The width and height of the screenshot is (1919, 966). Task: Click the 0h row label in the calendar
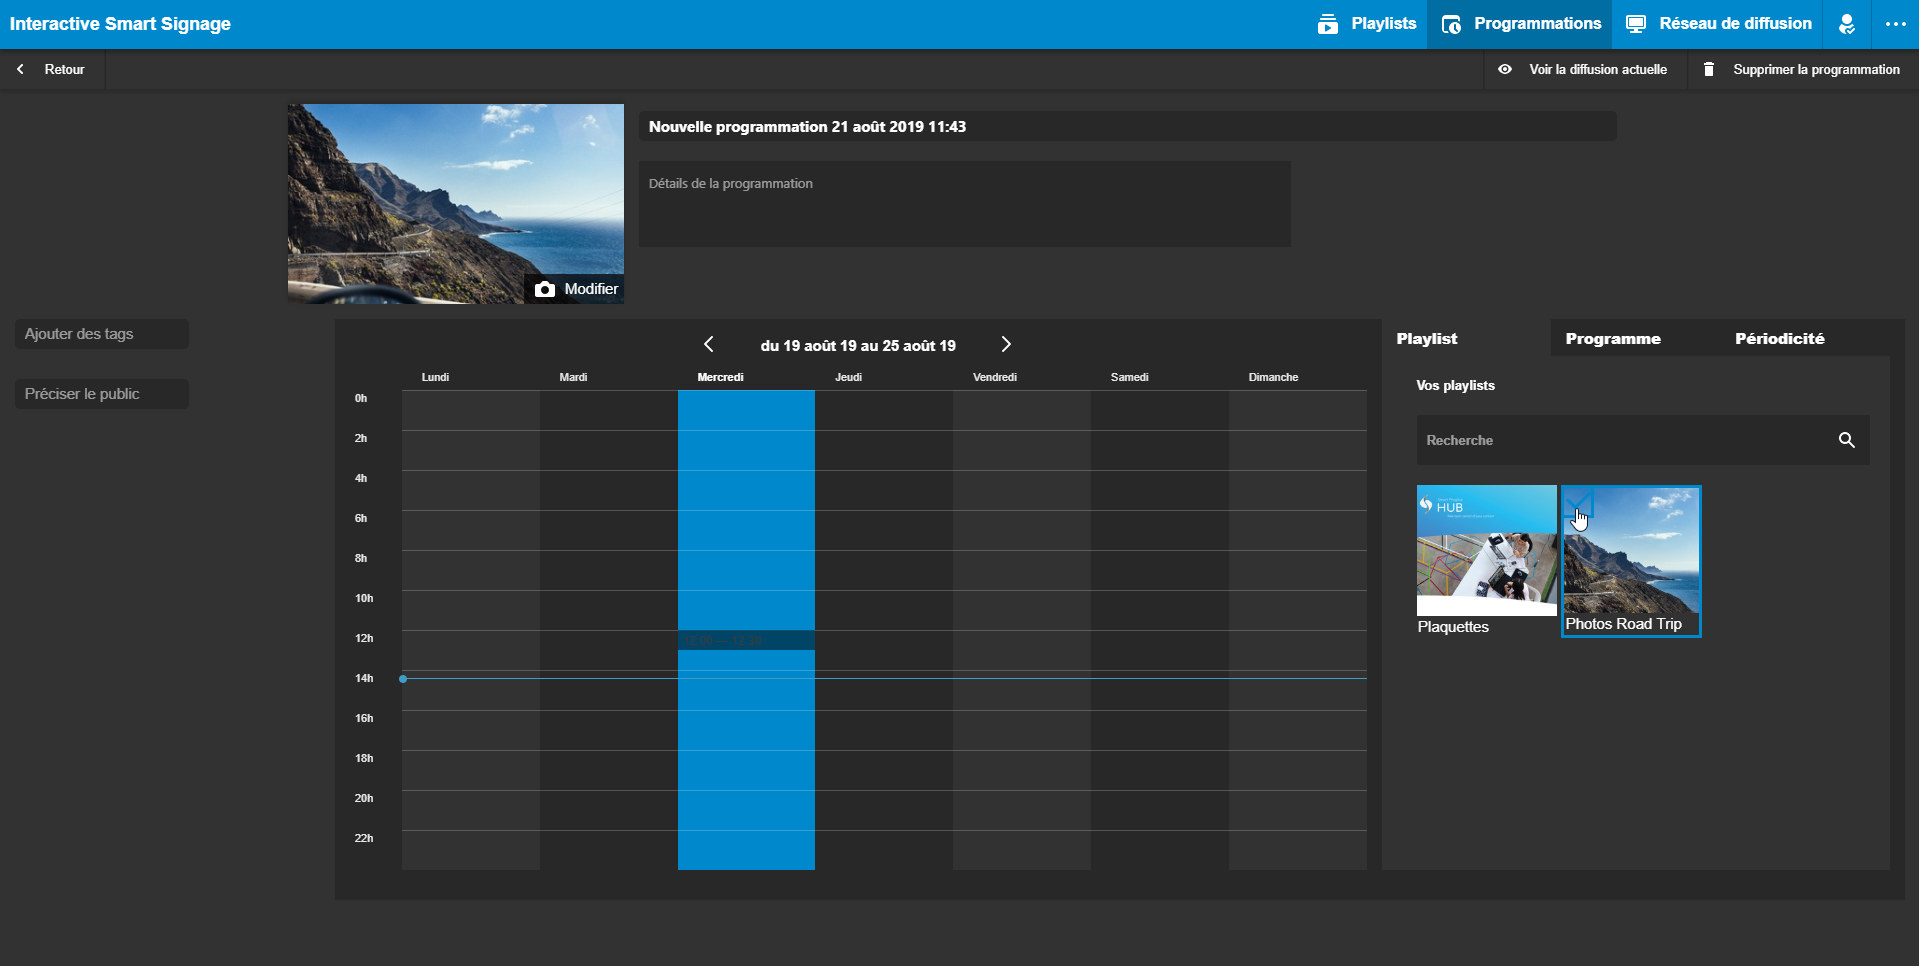tap(361, 398)
